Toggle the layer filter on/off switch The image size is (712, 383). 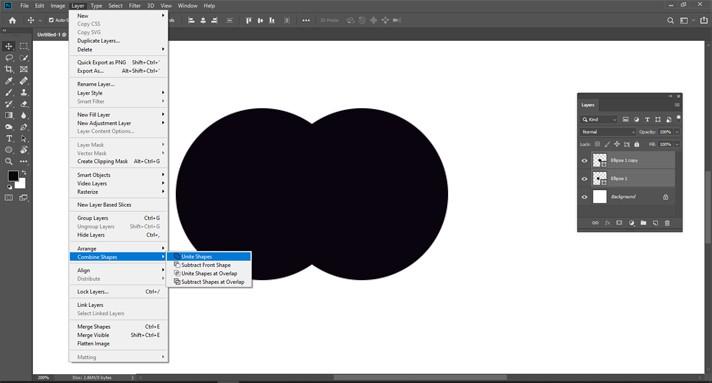(x=678, y=118)
